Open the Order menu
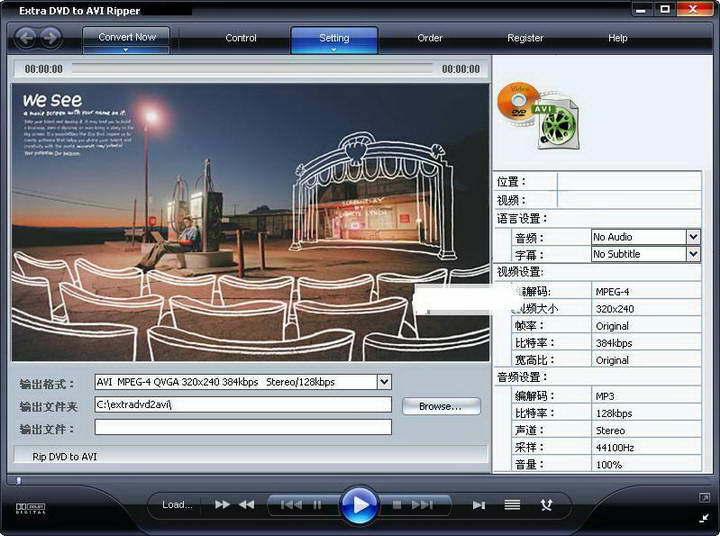Screen dimensions: 720x536 pyautogui.click(x=430, y=38)
